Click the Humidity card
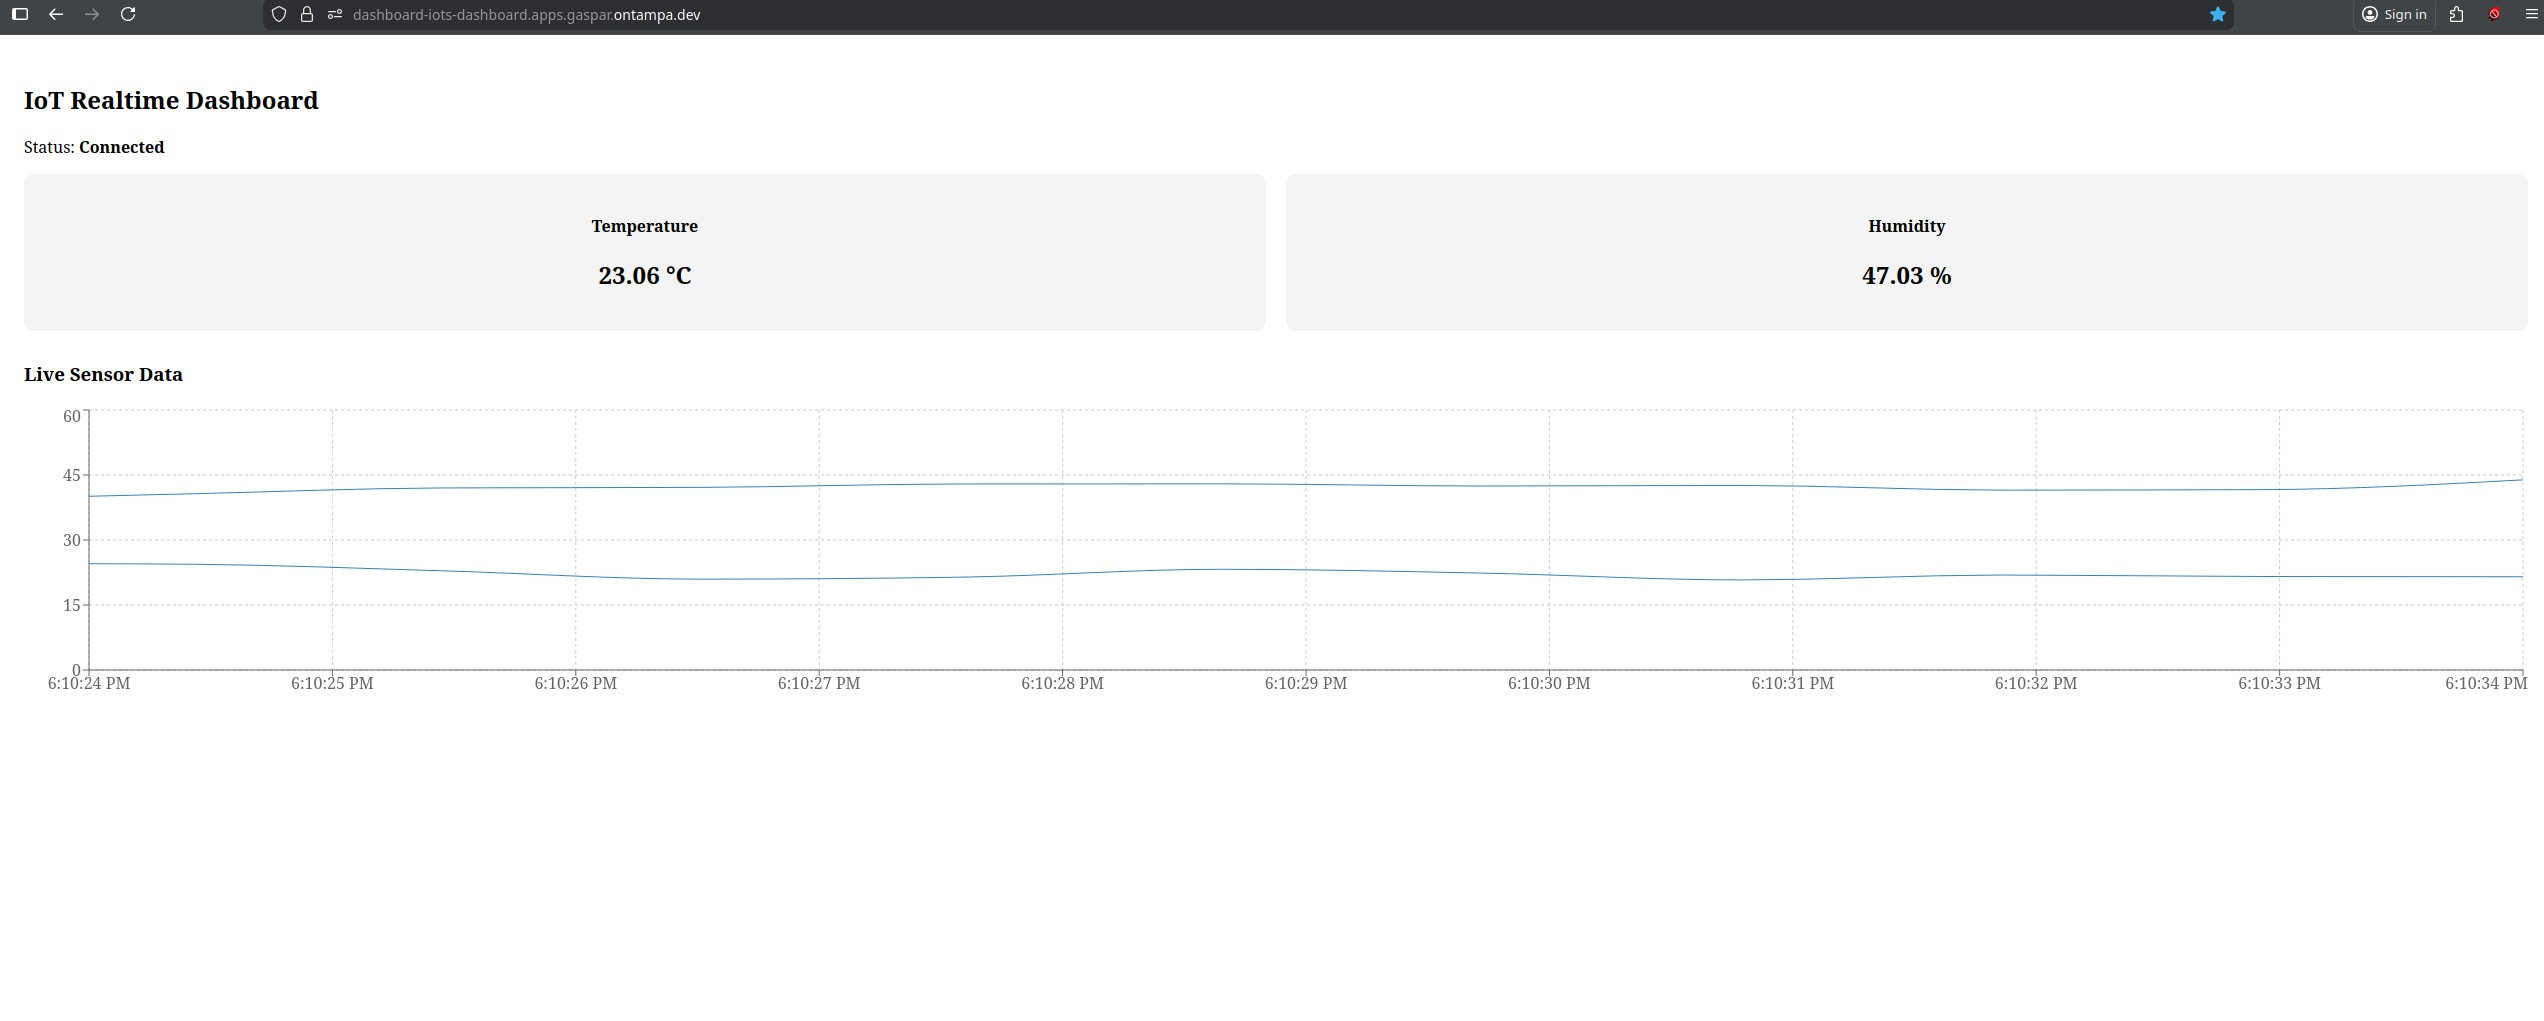Image resolution: width=2544 pixels, height=1021 pixels. pos(1906,252)
